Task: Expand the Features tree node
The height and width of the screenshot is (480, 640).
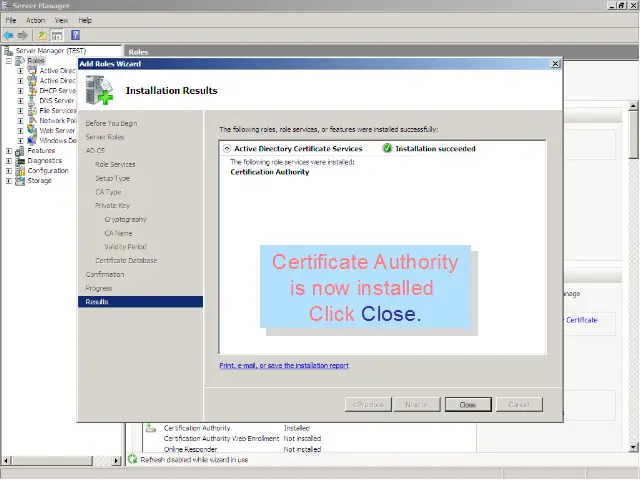Action: (9, 151)
